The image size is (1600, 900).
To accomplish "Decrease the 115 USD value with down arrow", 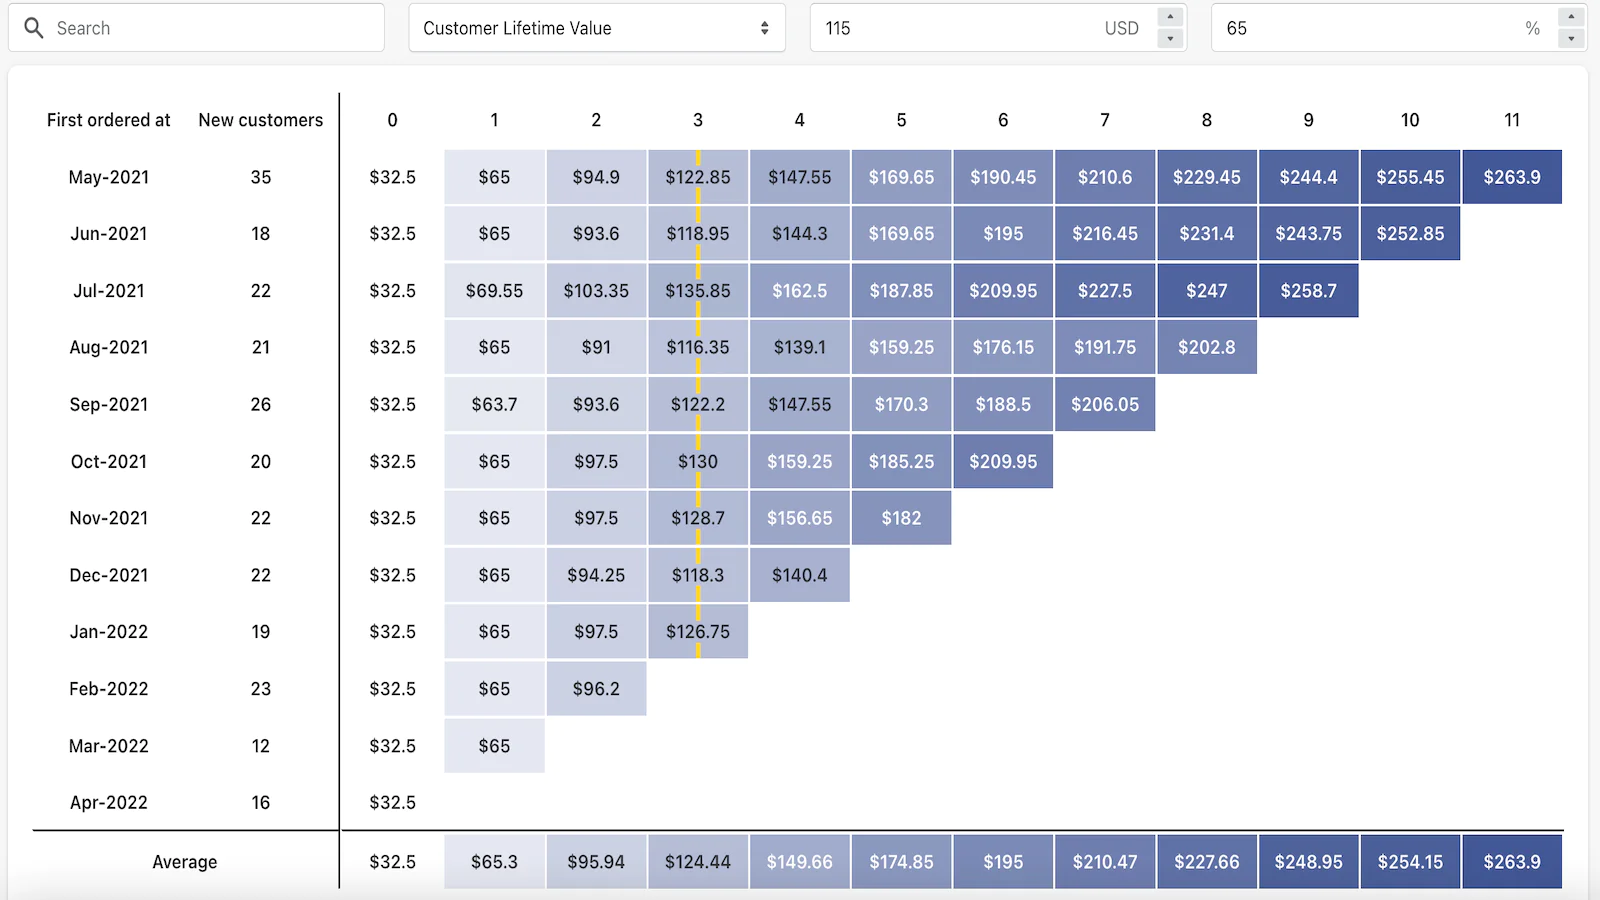I will [1170, 39].
